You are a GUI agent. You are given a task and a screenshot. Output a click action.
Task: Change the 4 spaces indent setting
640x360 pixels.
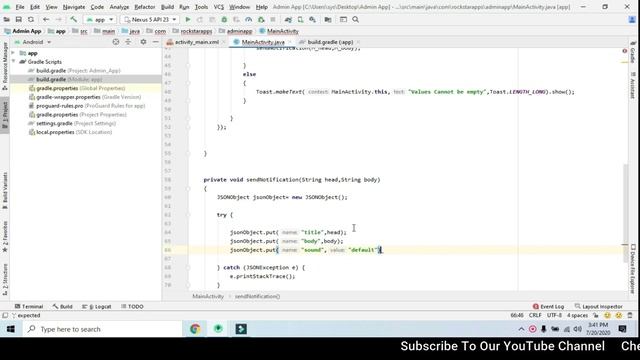coord(578,316)
